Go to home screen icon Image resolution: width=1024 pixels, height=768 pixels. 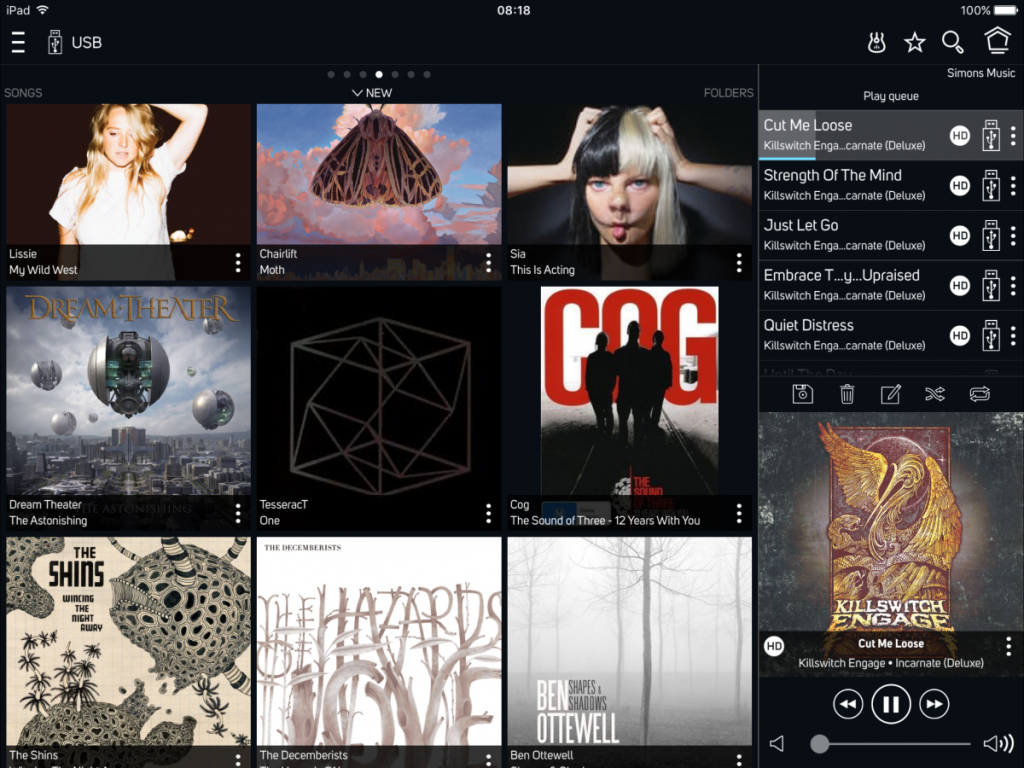997,41
